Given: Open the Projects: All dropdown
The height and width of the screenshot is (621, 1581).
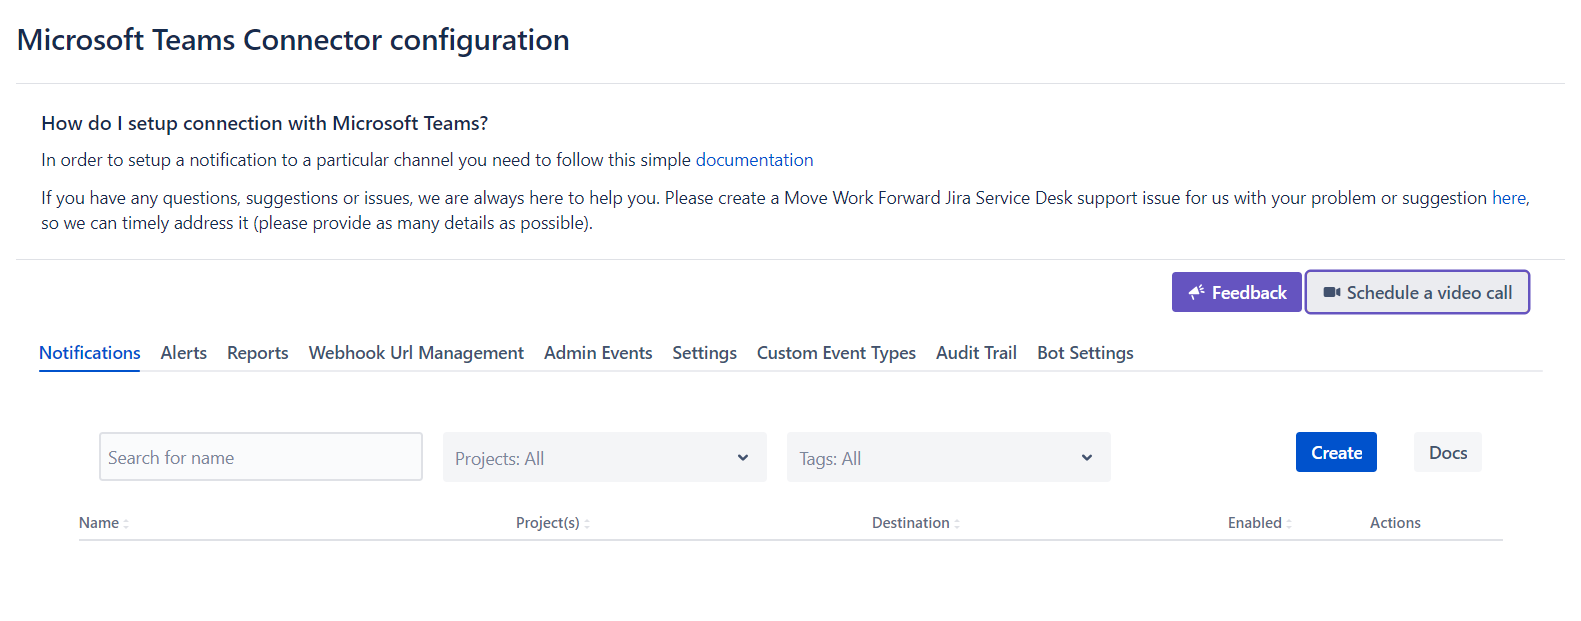Looking at the screenshot, I should click(x=605, y=457).
